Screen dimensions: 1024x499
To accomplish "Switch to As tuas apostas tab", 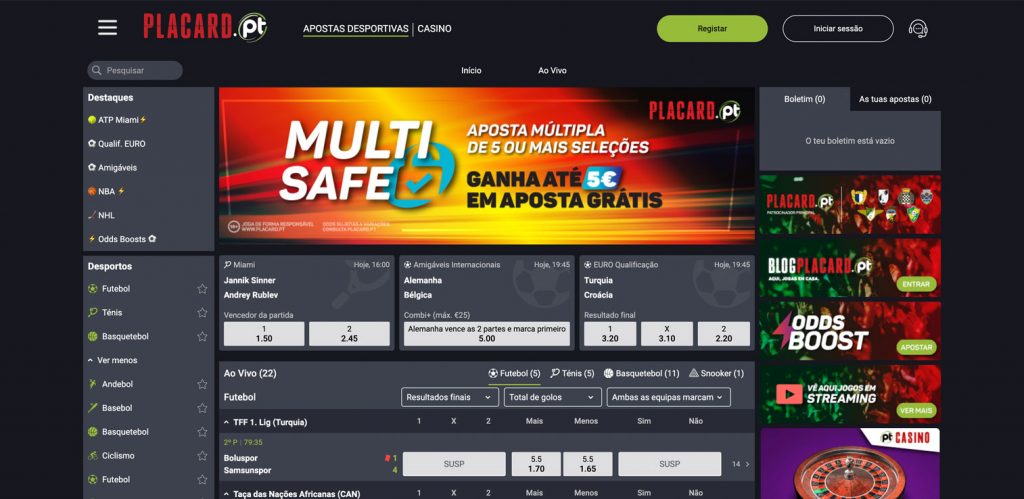I will click(895, 99).
